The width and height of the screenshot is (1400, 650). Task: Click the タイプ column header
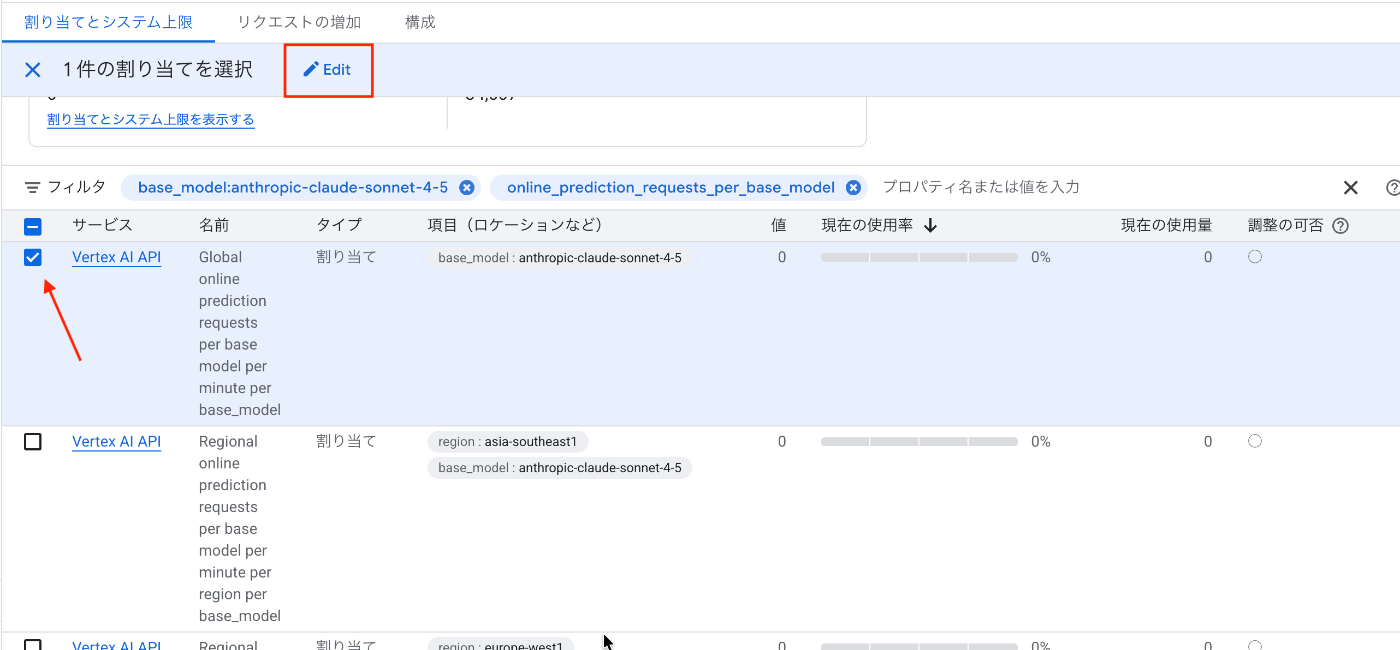coord(339,225)
